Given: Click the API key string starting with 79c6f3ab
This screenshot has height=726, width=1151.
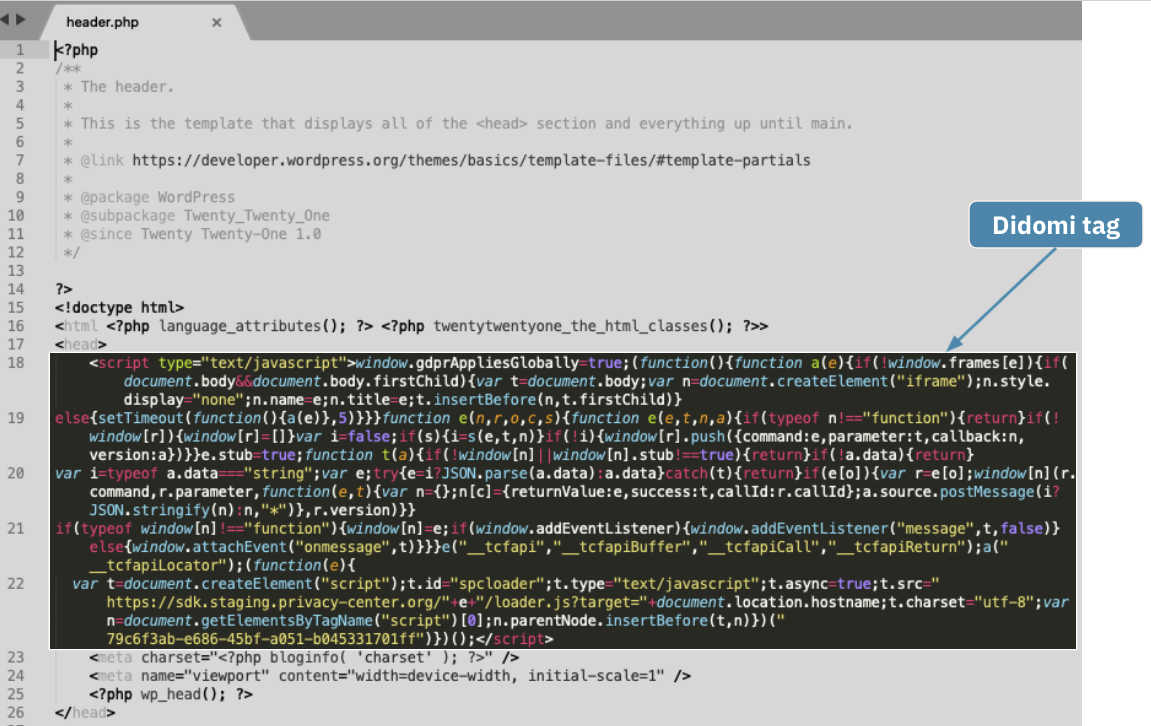Looking at the screenshot, I should coord(266,639).
